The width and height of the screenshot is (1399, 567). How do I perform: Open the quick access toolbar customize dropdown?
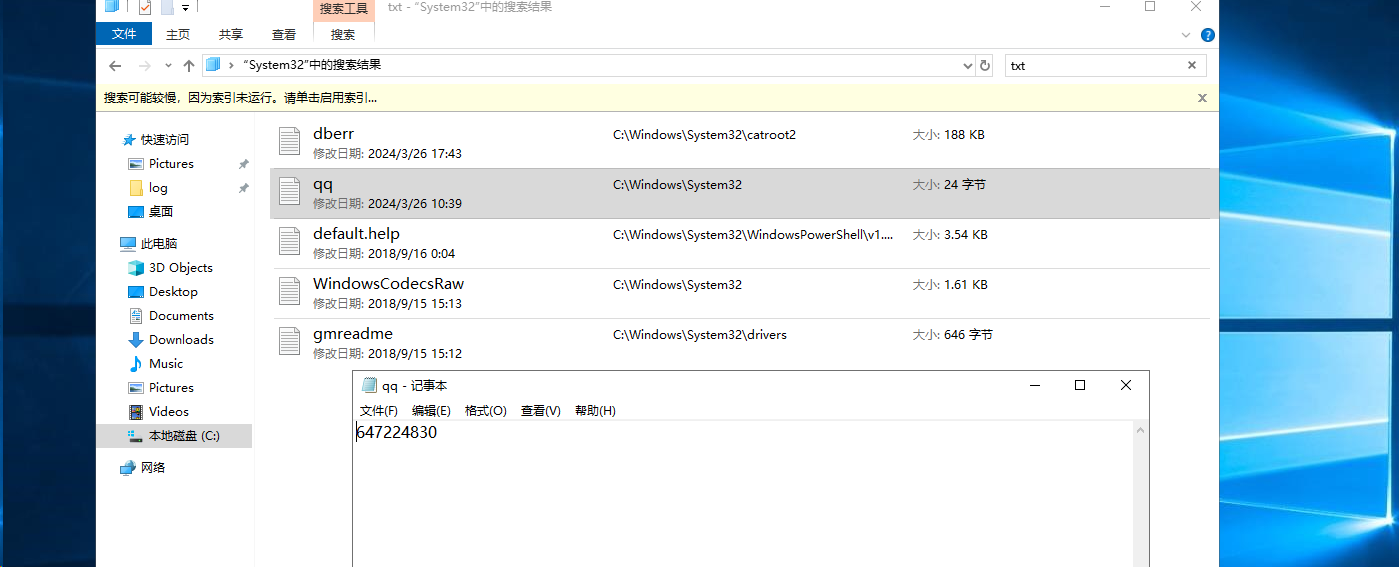point(186,8)
